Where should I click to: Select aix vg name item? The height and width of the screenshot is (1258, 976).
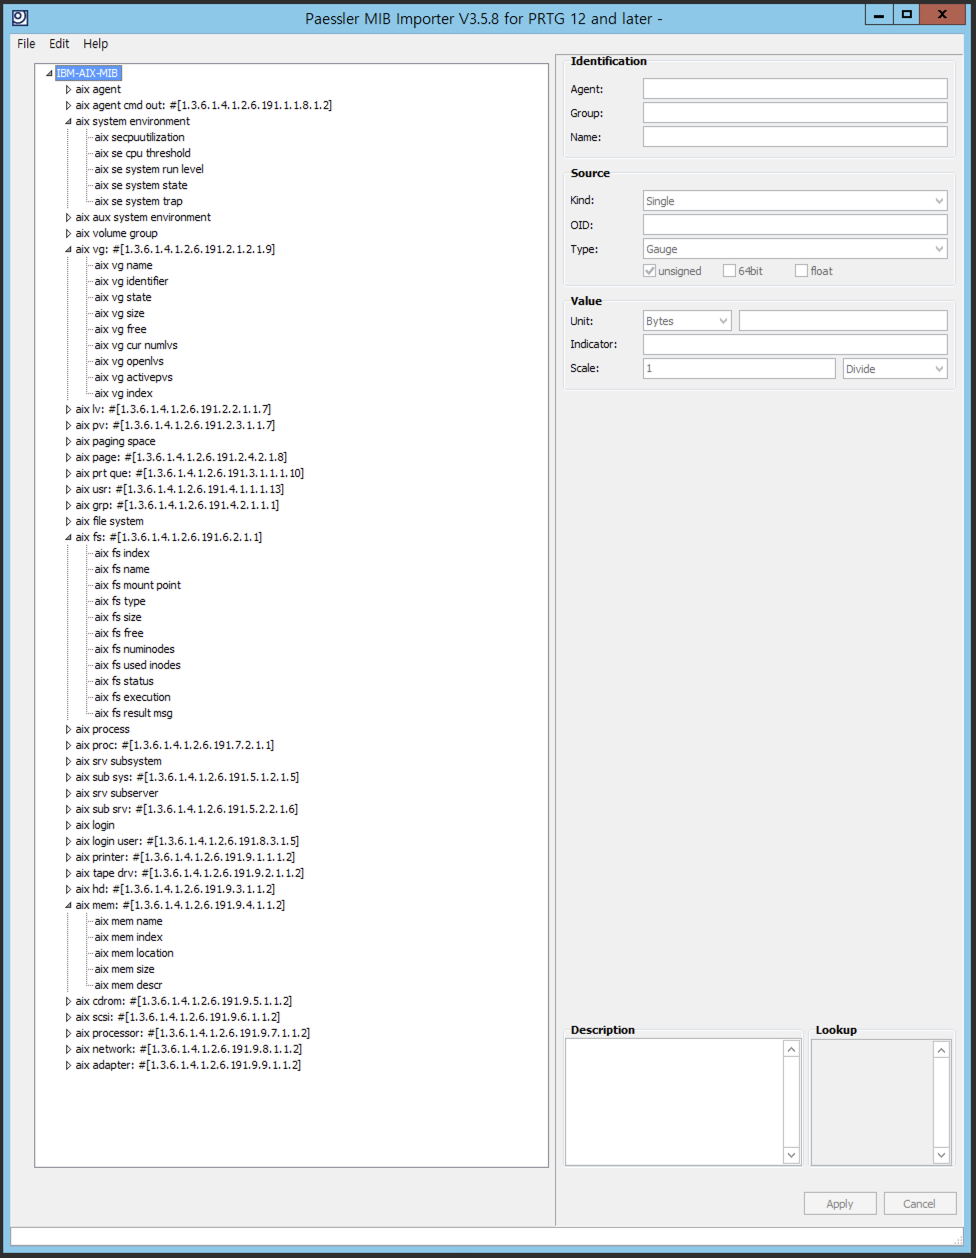click(x=123, y=265)
